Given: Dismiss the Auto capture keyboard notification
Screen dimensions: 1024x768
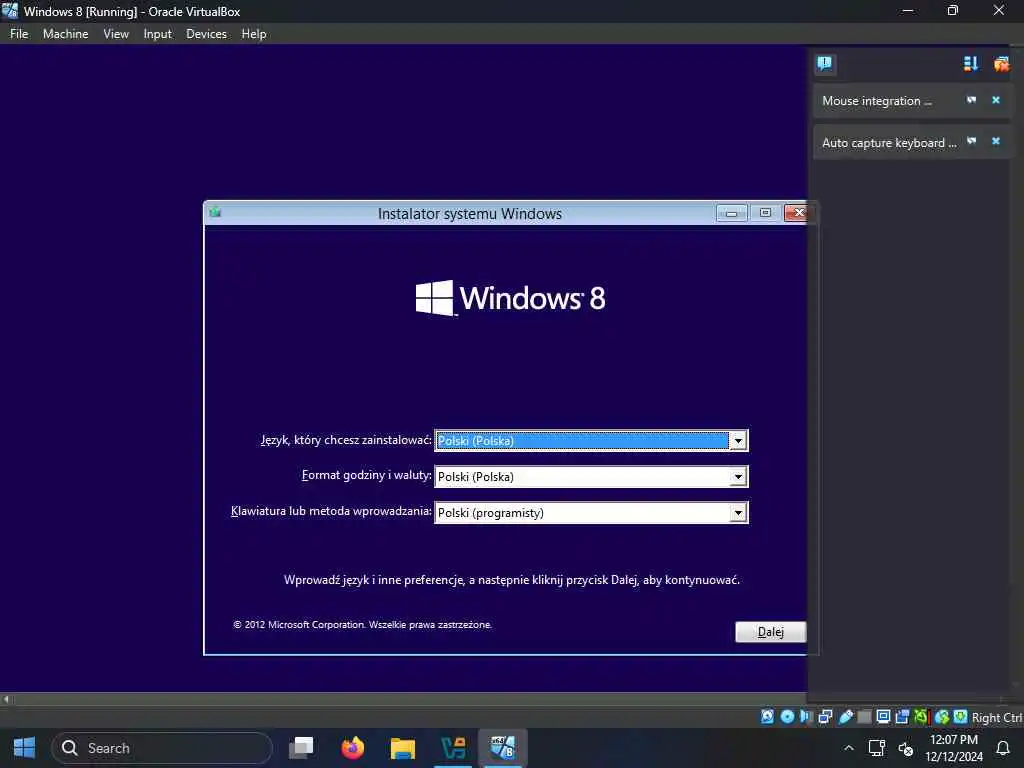Looking at the screenshot, I should click(995, 141).
